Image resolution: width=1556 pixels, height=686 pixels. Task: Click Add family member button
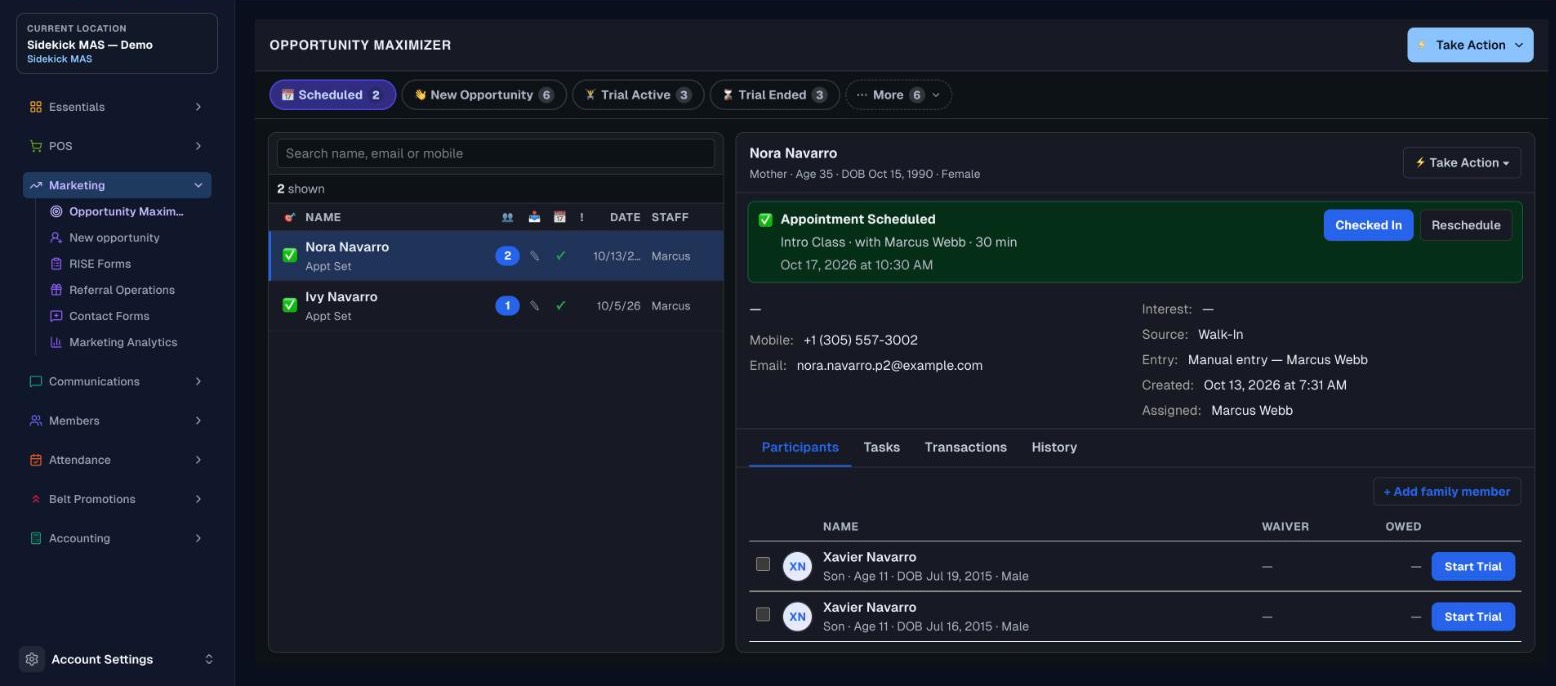(1447, 491)
